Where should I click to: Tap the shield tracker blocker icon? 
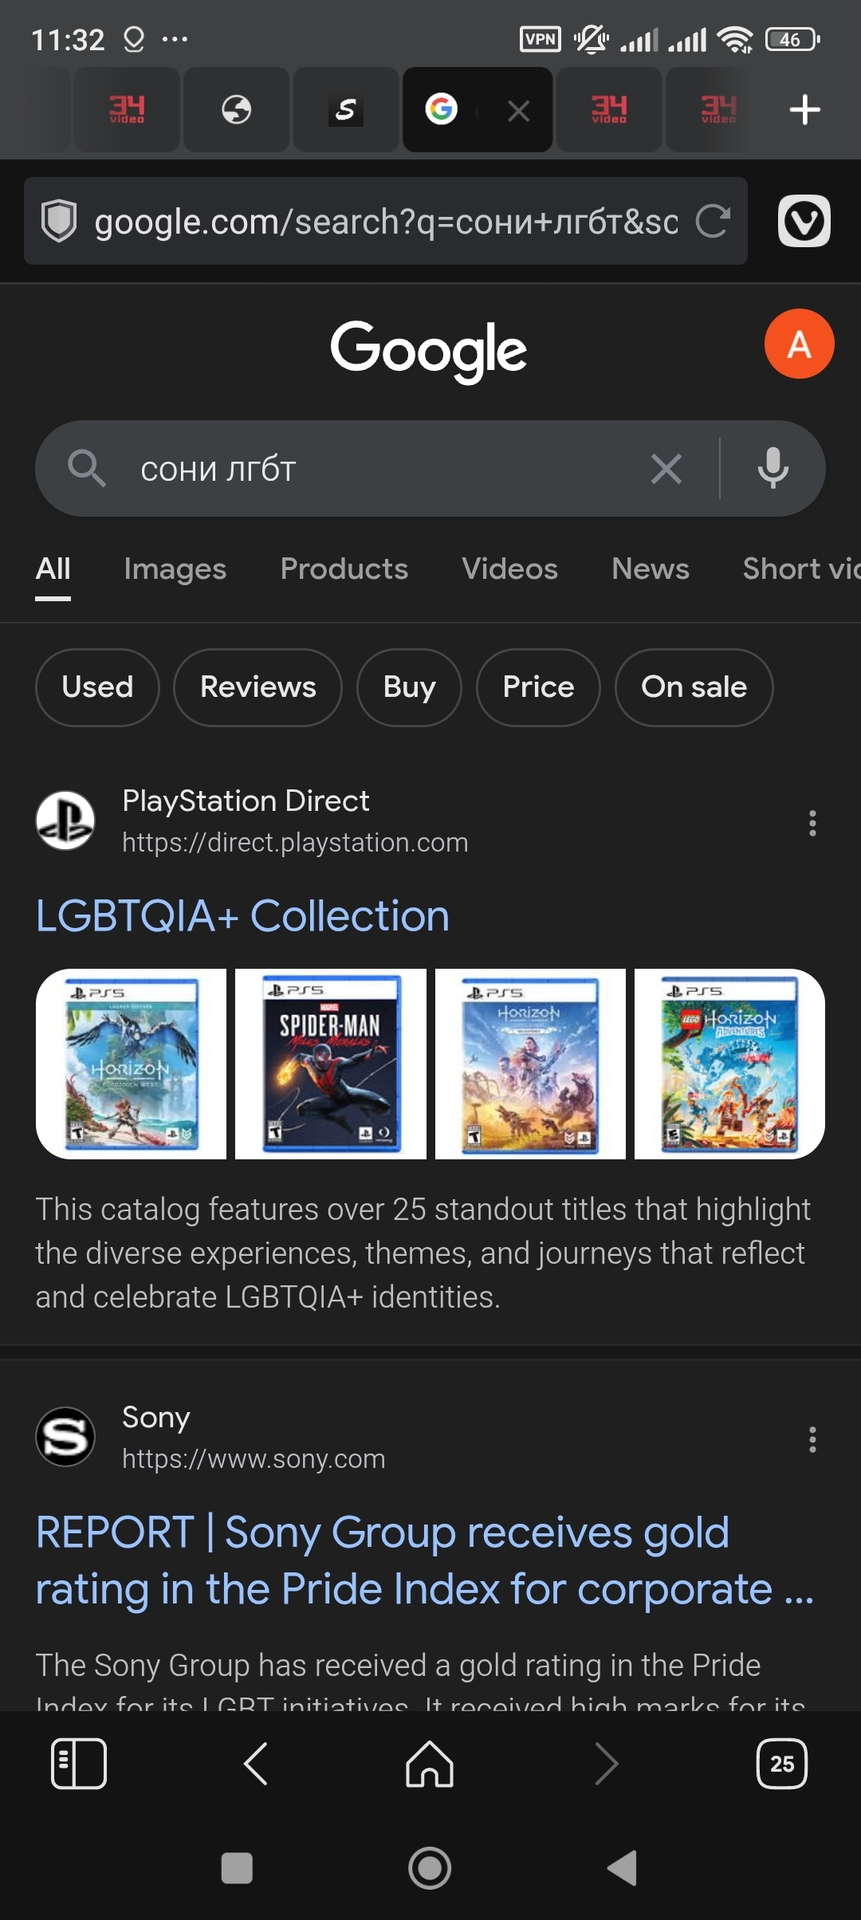tap(59, 221)
